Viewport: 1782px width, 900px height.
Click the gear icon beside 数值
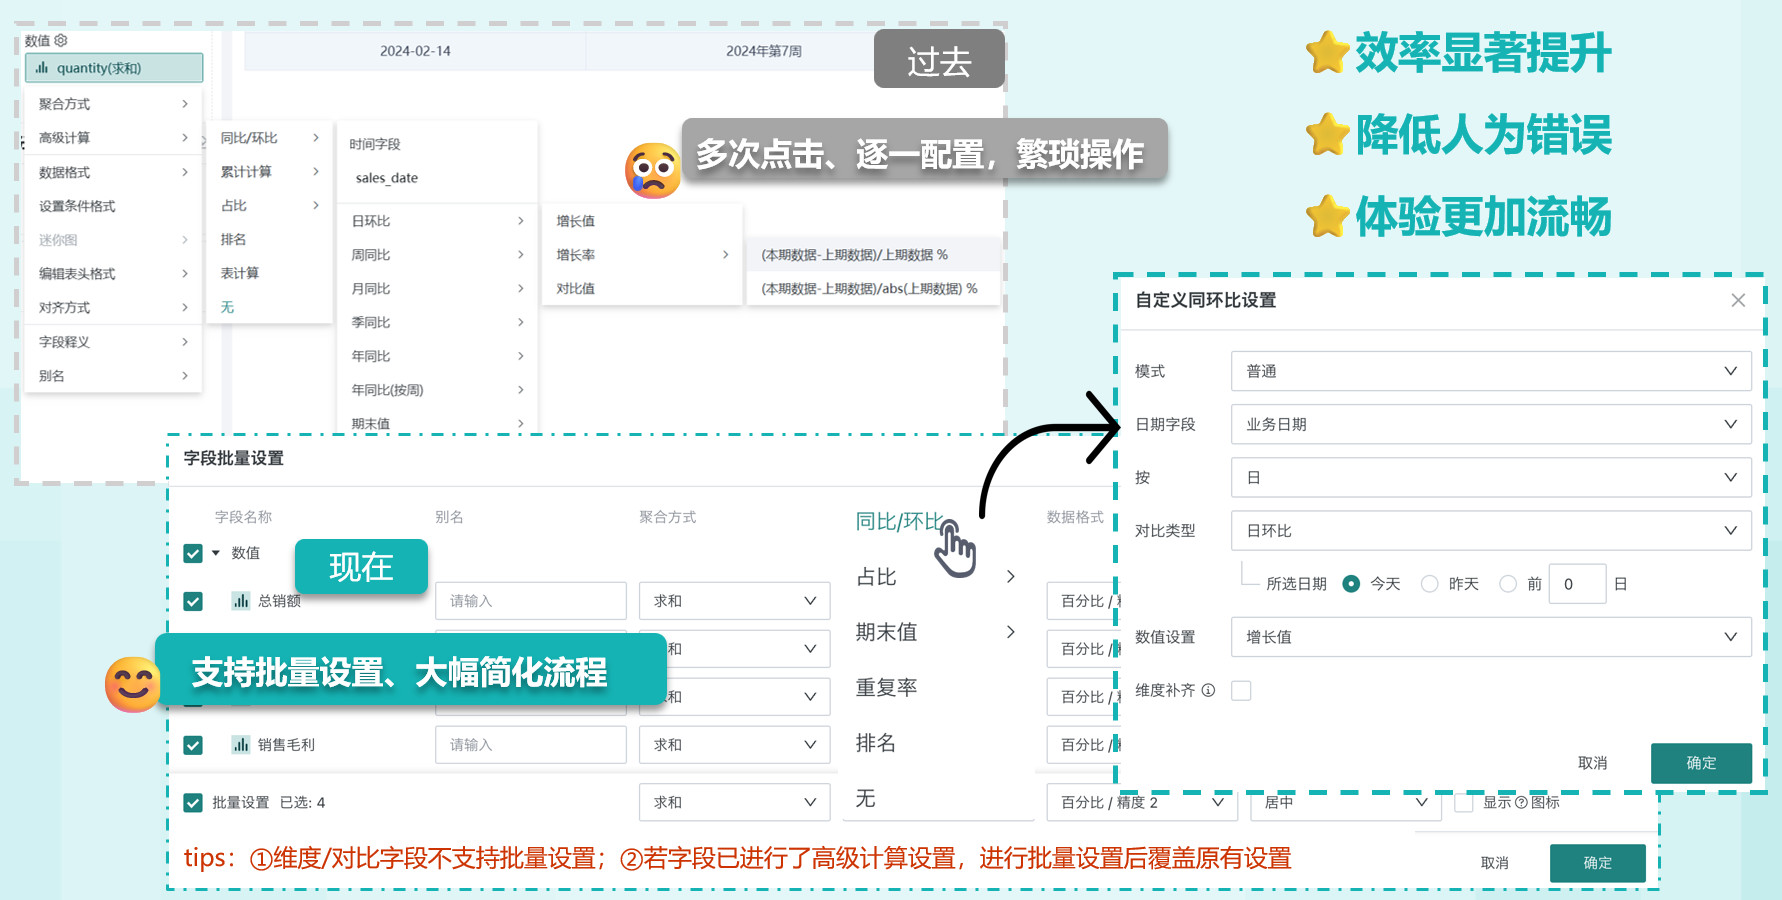[61, 40]
